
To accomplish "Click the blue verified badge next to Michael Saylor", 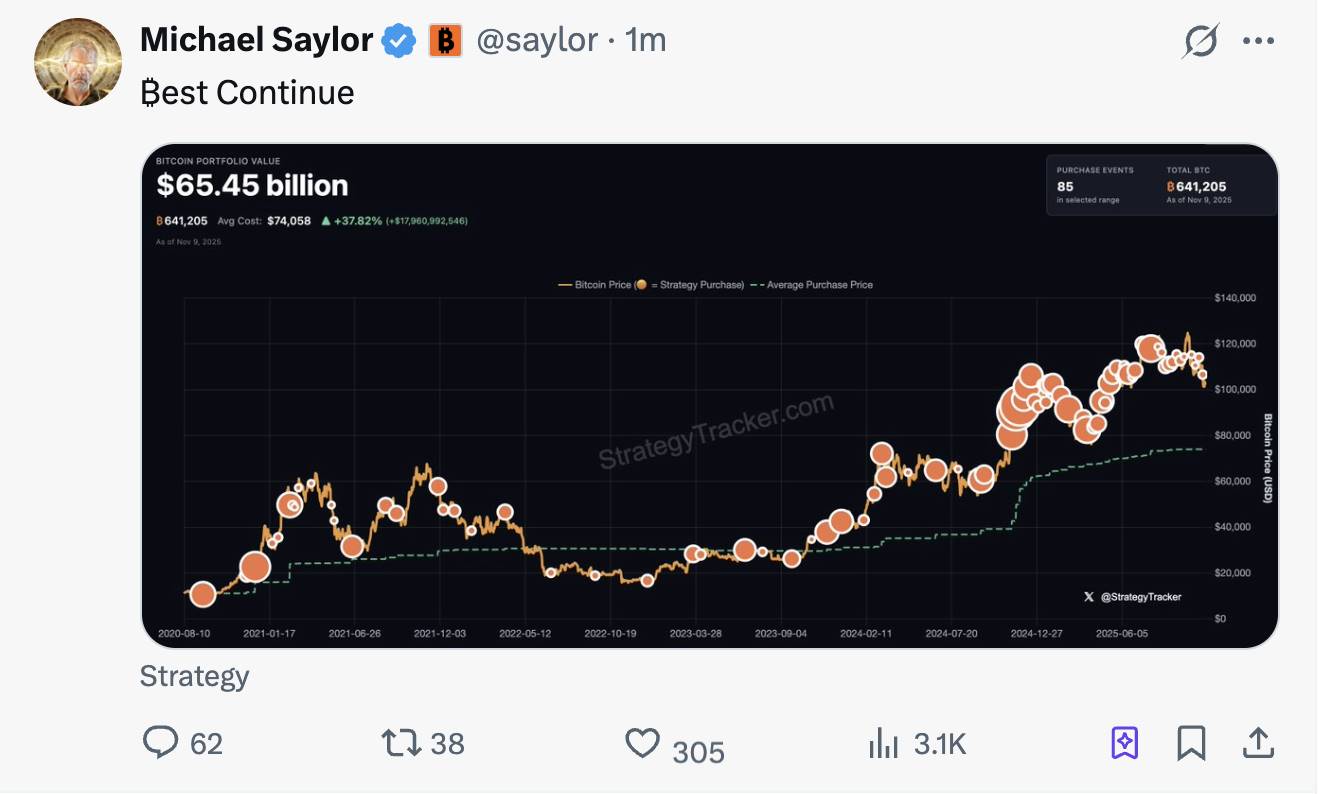I will (398, 40).
